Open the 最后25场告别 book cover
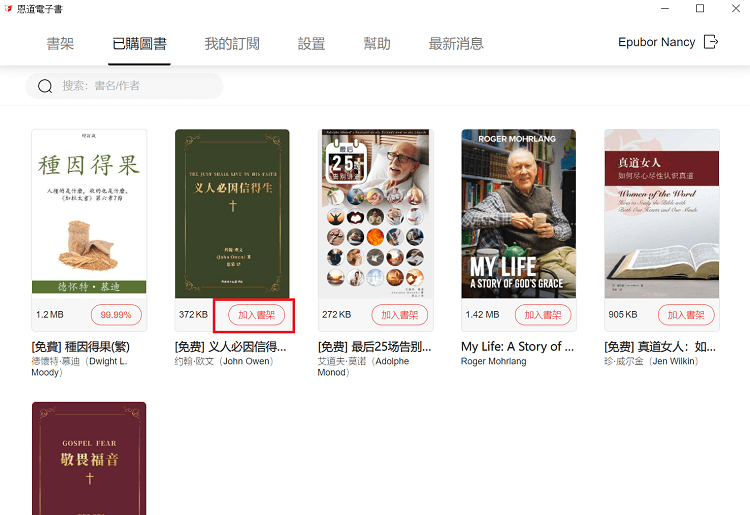The width and height of the screenshot is (750, 515). click(375, 213)
